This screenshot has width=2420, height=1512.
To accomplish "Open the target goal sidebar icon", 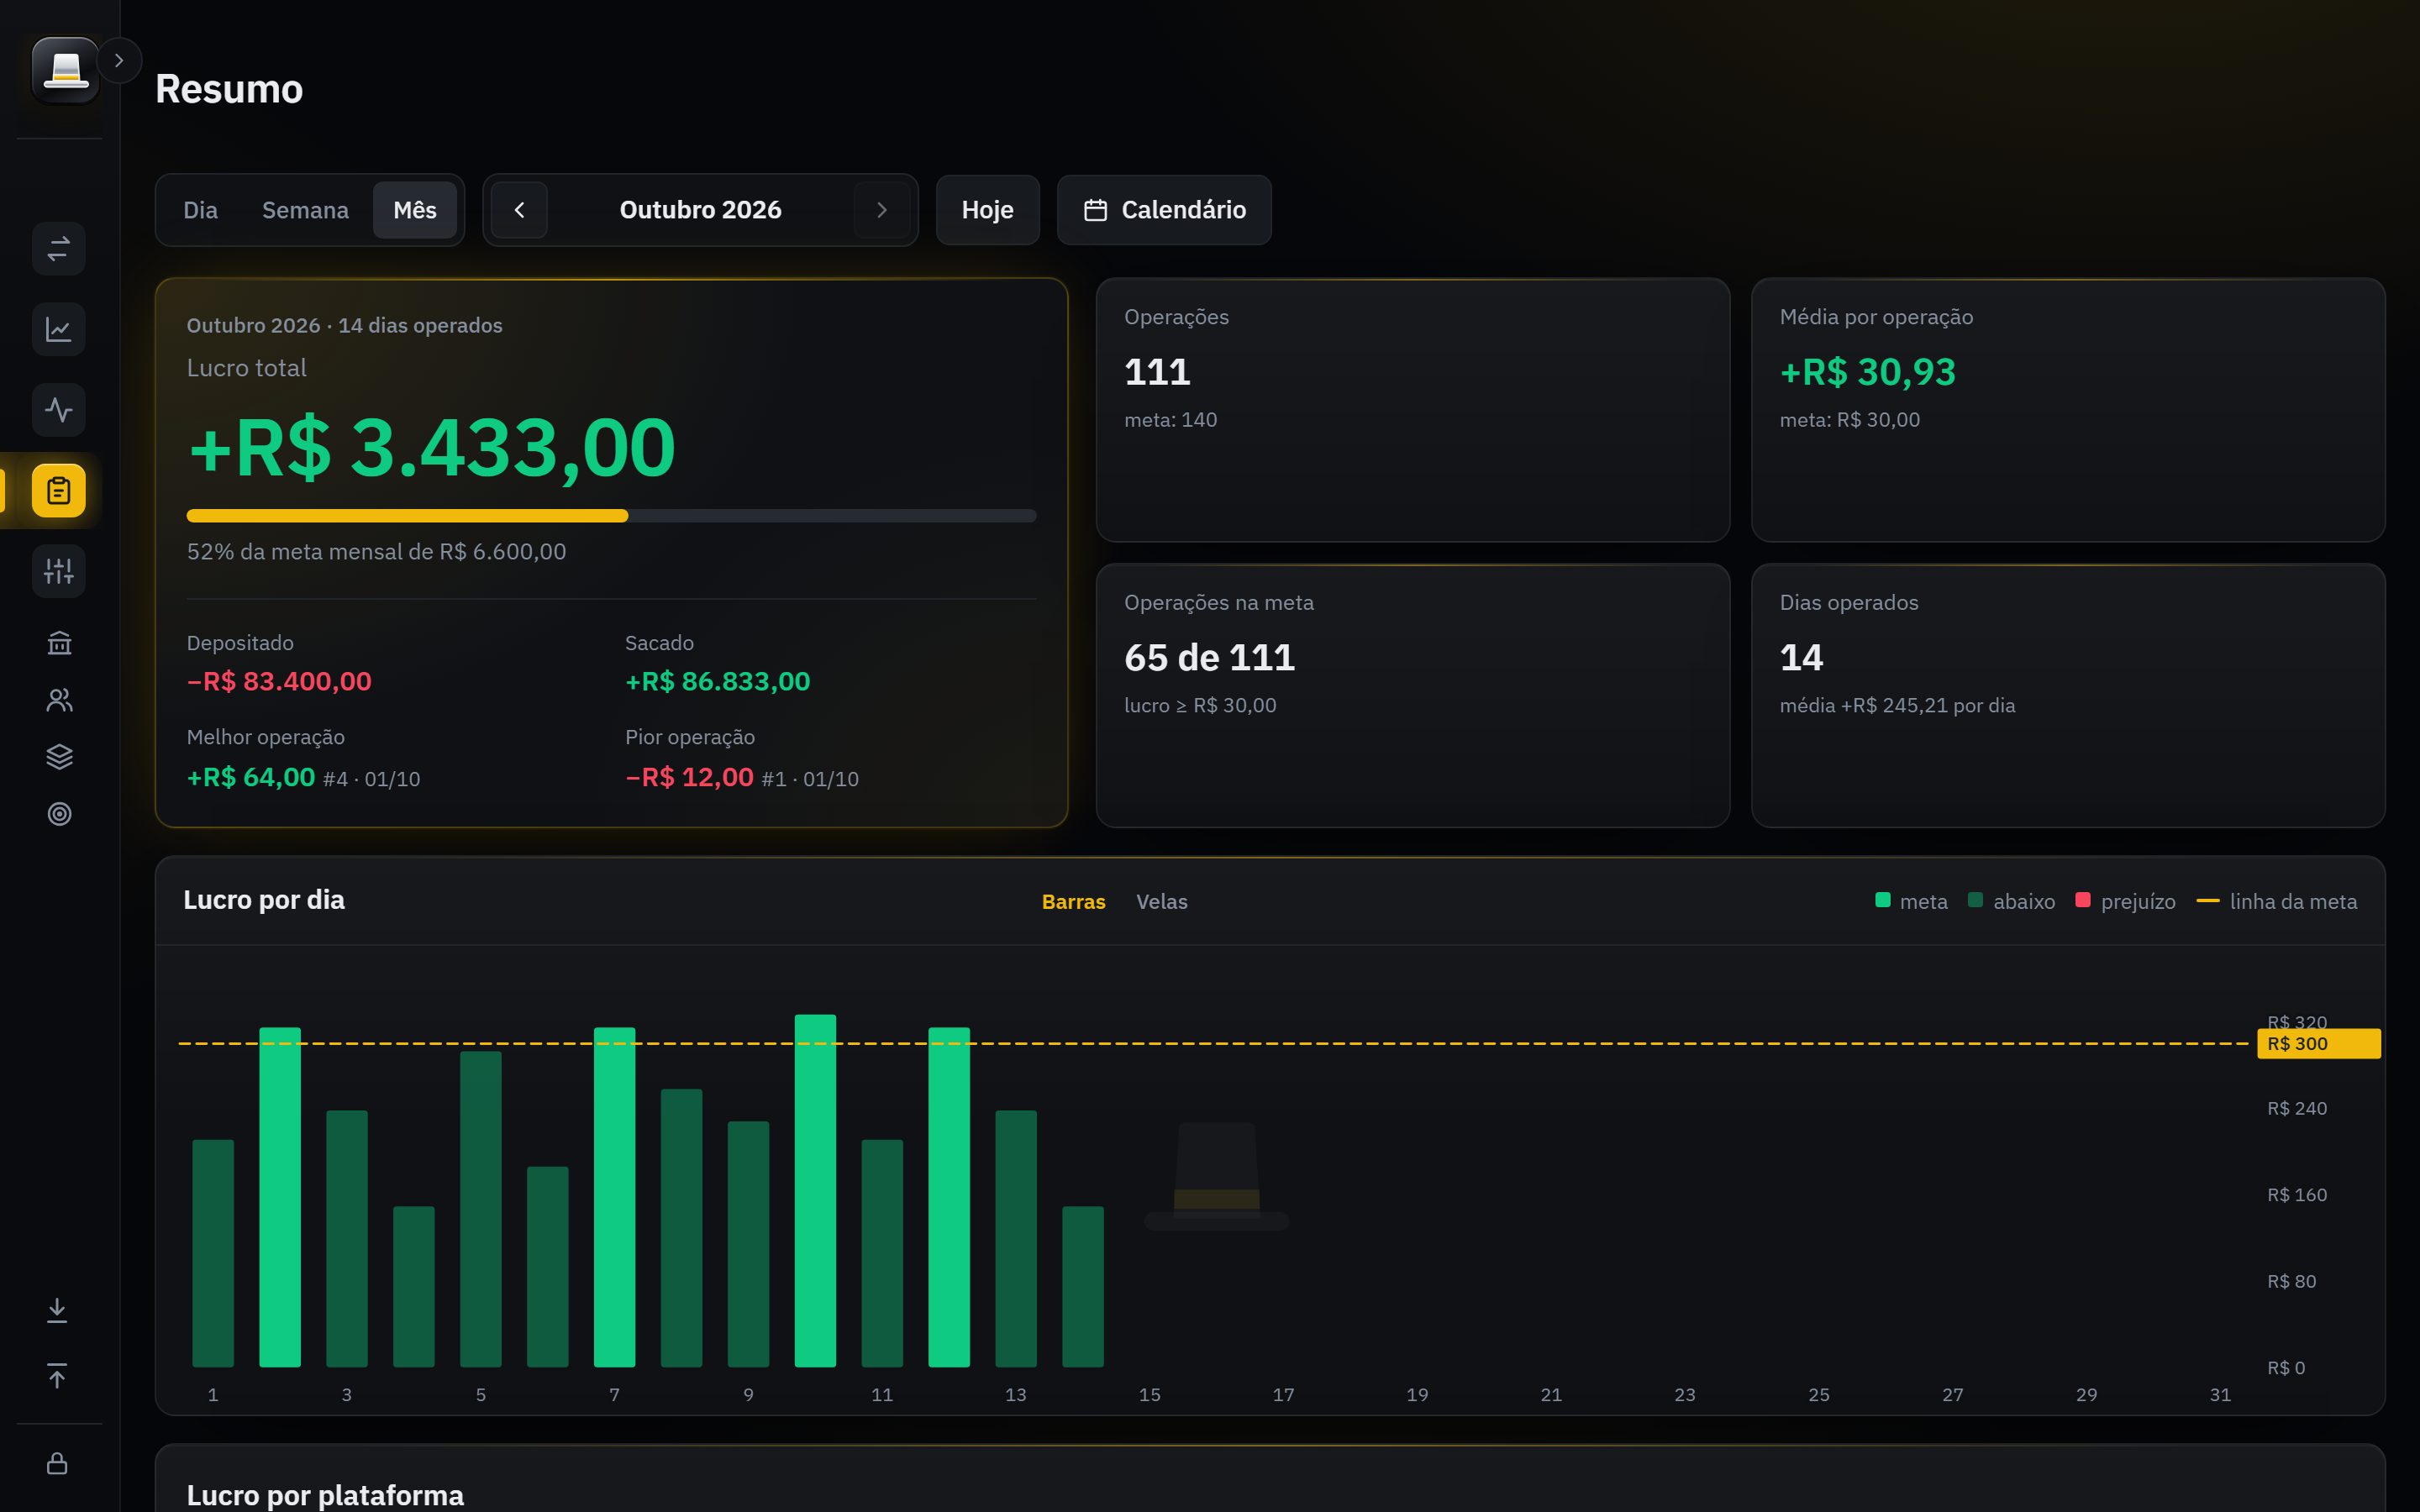I will pyautogui.click(x=59, y=814).
